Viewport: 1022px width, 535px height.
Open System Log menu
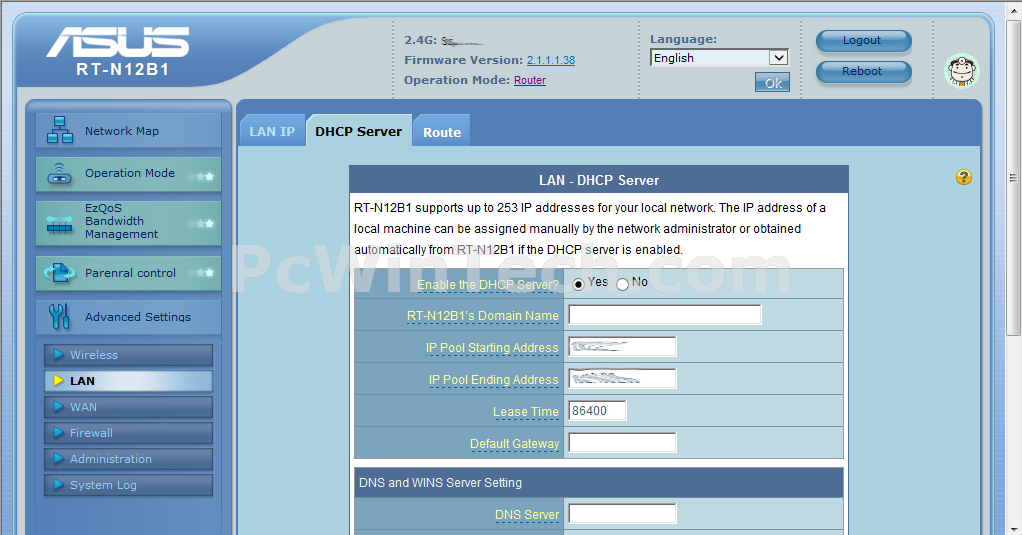click(128, 485)
